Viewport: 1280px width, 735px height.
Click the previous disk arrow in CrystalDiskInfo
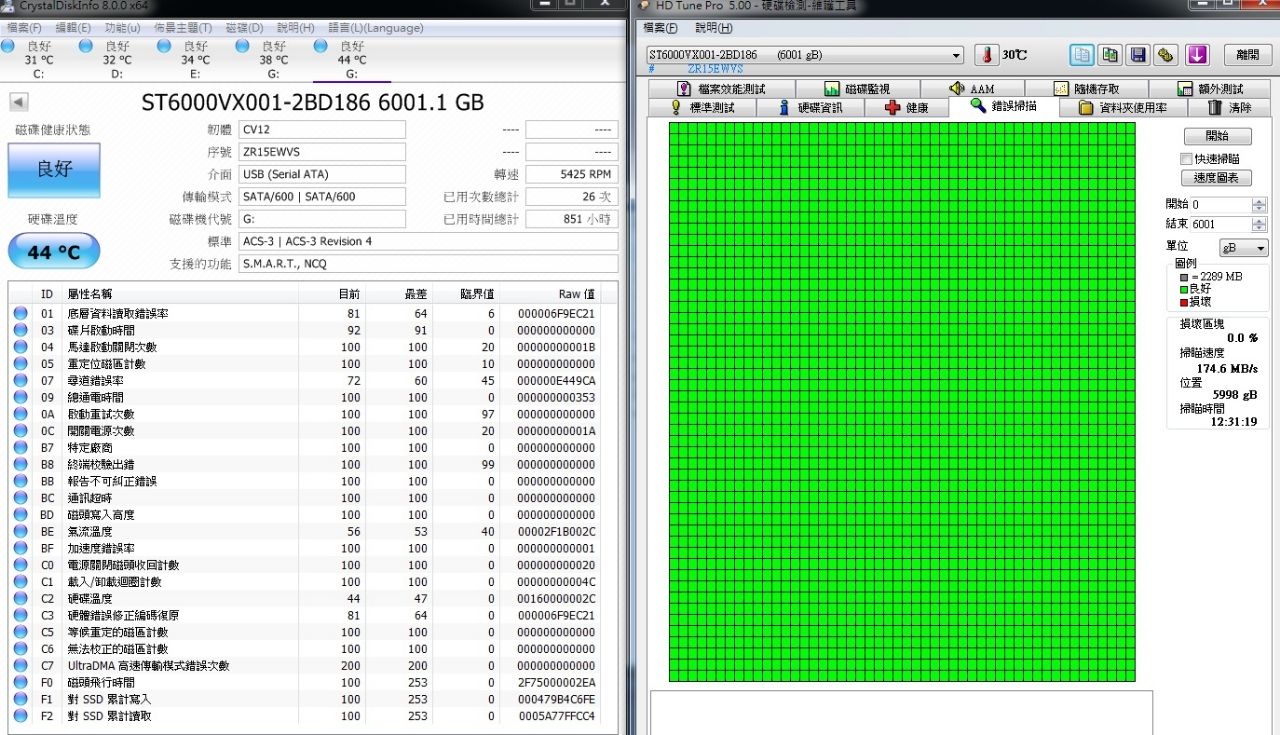click(19, 101)
